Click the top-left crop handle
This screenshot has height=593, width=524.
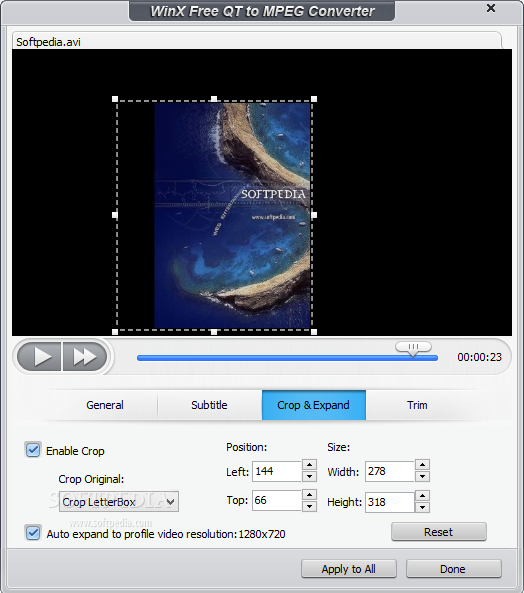click(115, 99)
